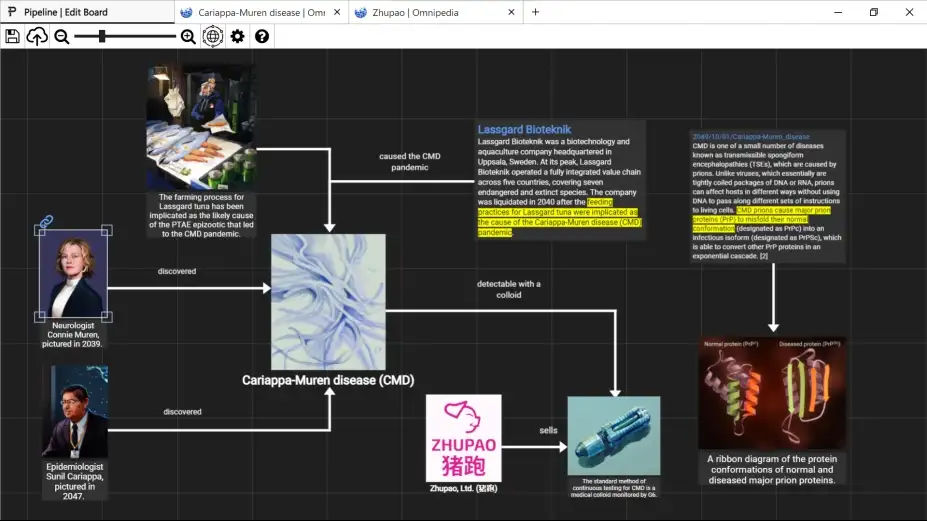927x521 pixels.
Task: Select the Sunil Cariappa portrait image
Action: click(75, 412)
